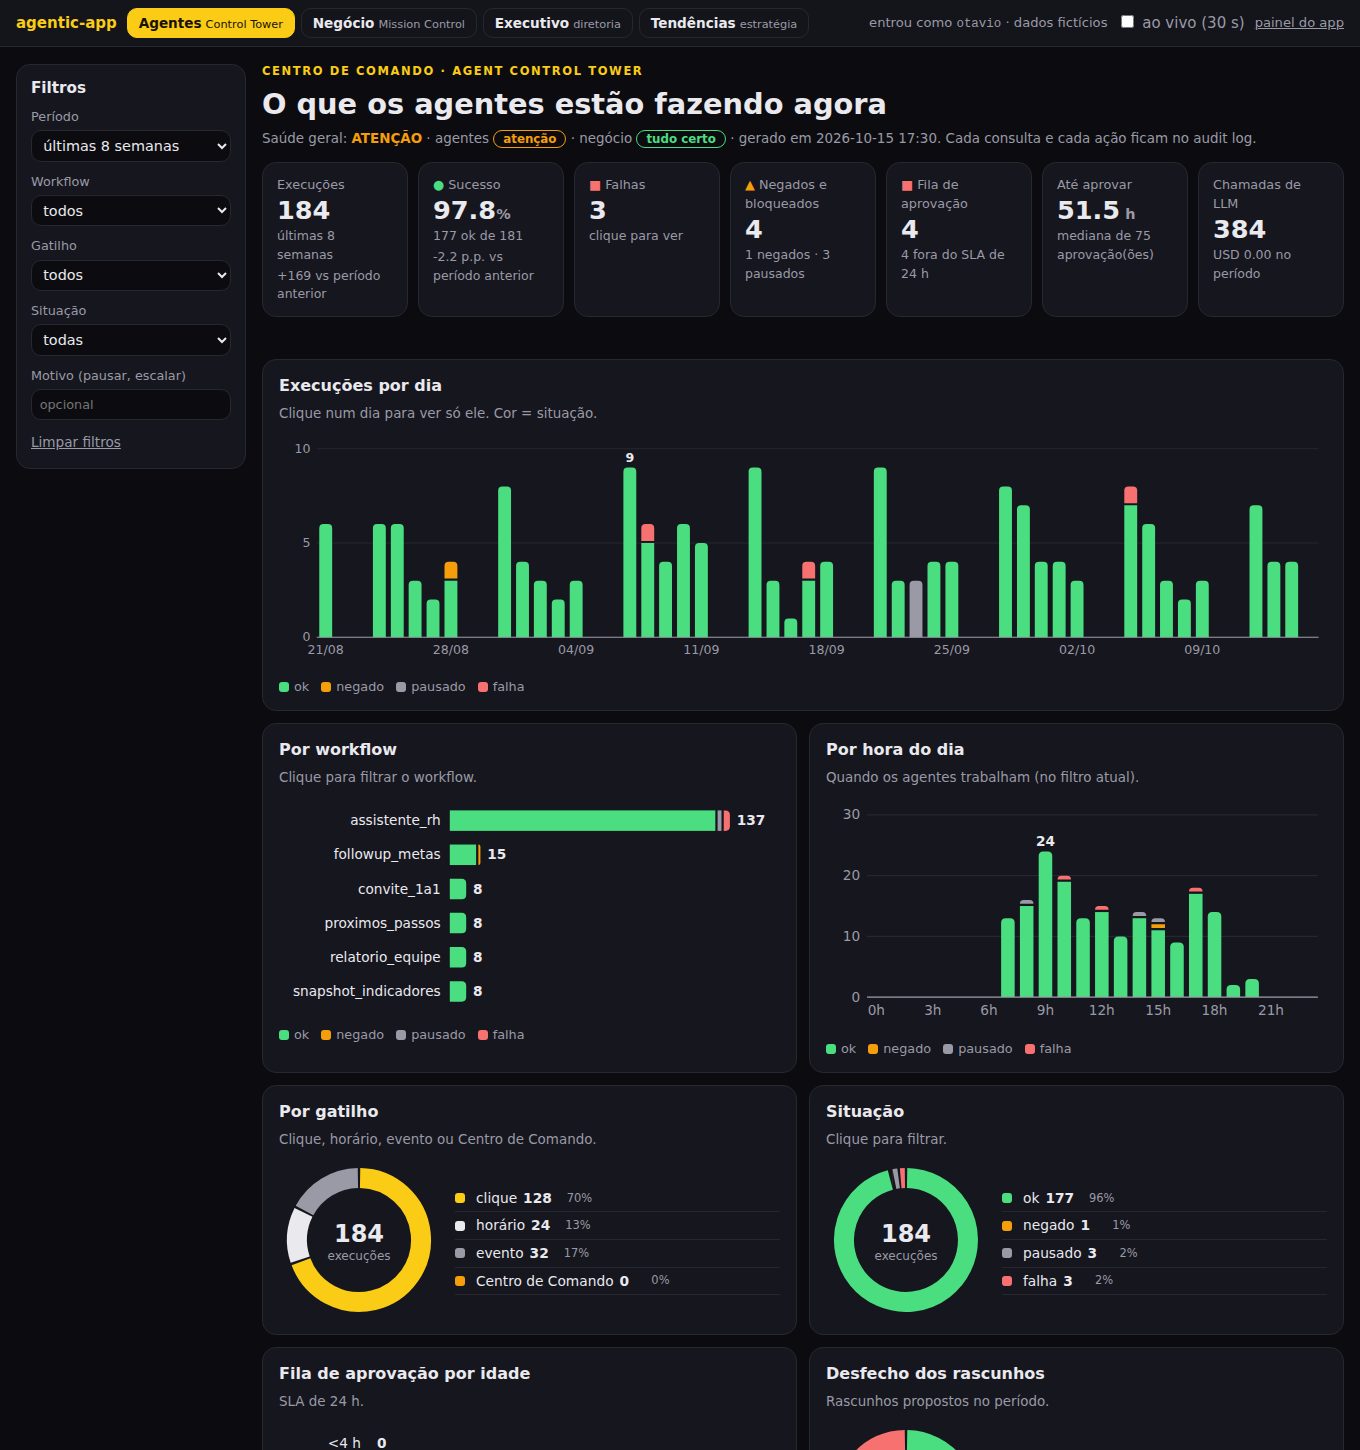The image size is (1360, 1450).
Task: Filter Situação by the 'pausado 3' row
Action: click(x=1164, y=1253)
